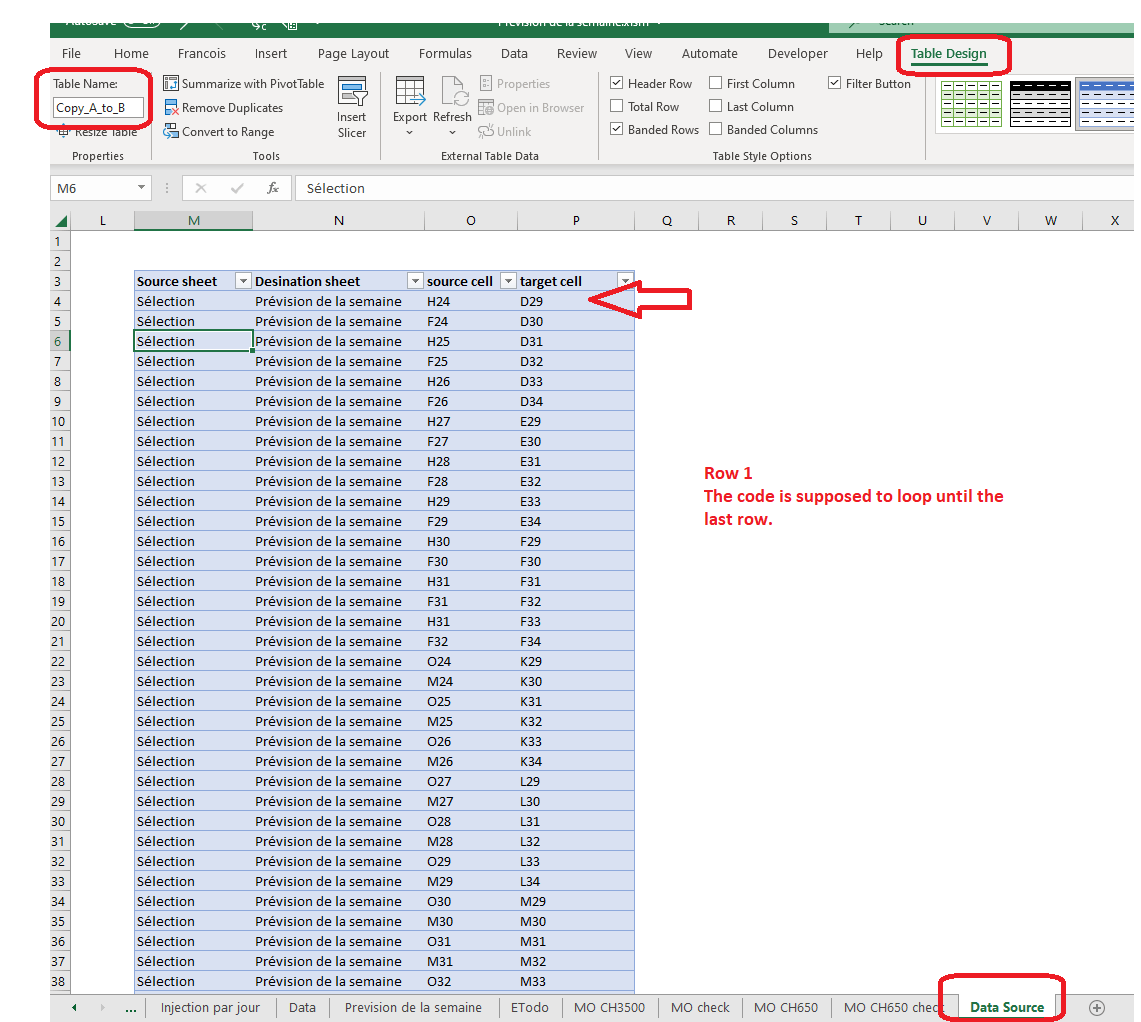This screenshot has width=1141, height=1022.
Task: Click Convert to Range icon
Action: [171, 132]
